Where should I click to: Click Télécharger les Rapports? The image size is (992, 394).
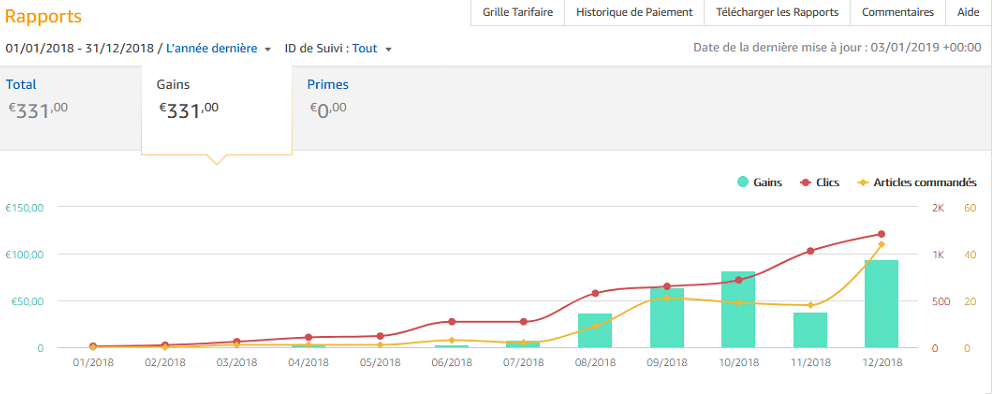[777, 12]
